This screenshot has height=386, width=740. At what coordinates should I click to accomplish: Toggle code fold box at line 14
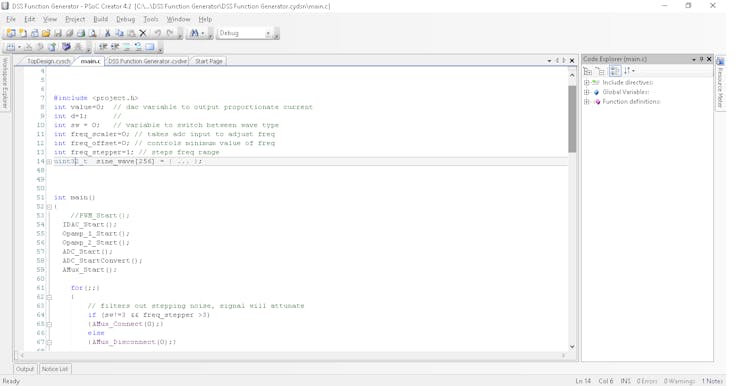click(x=49, y=161)
